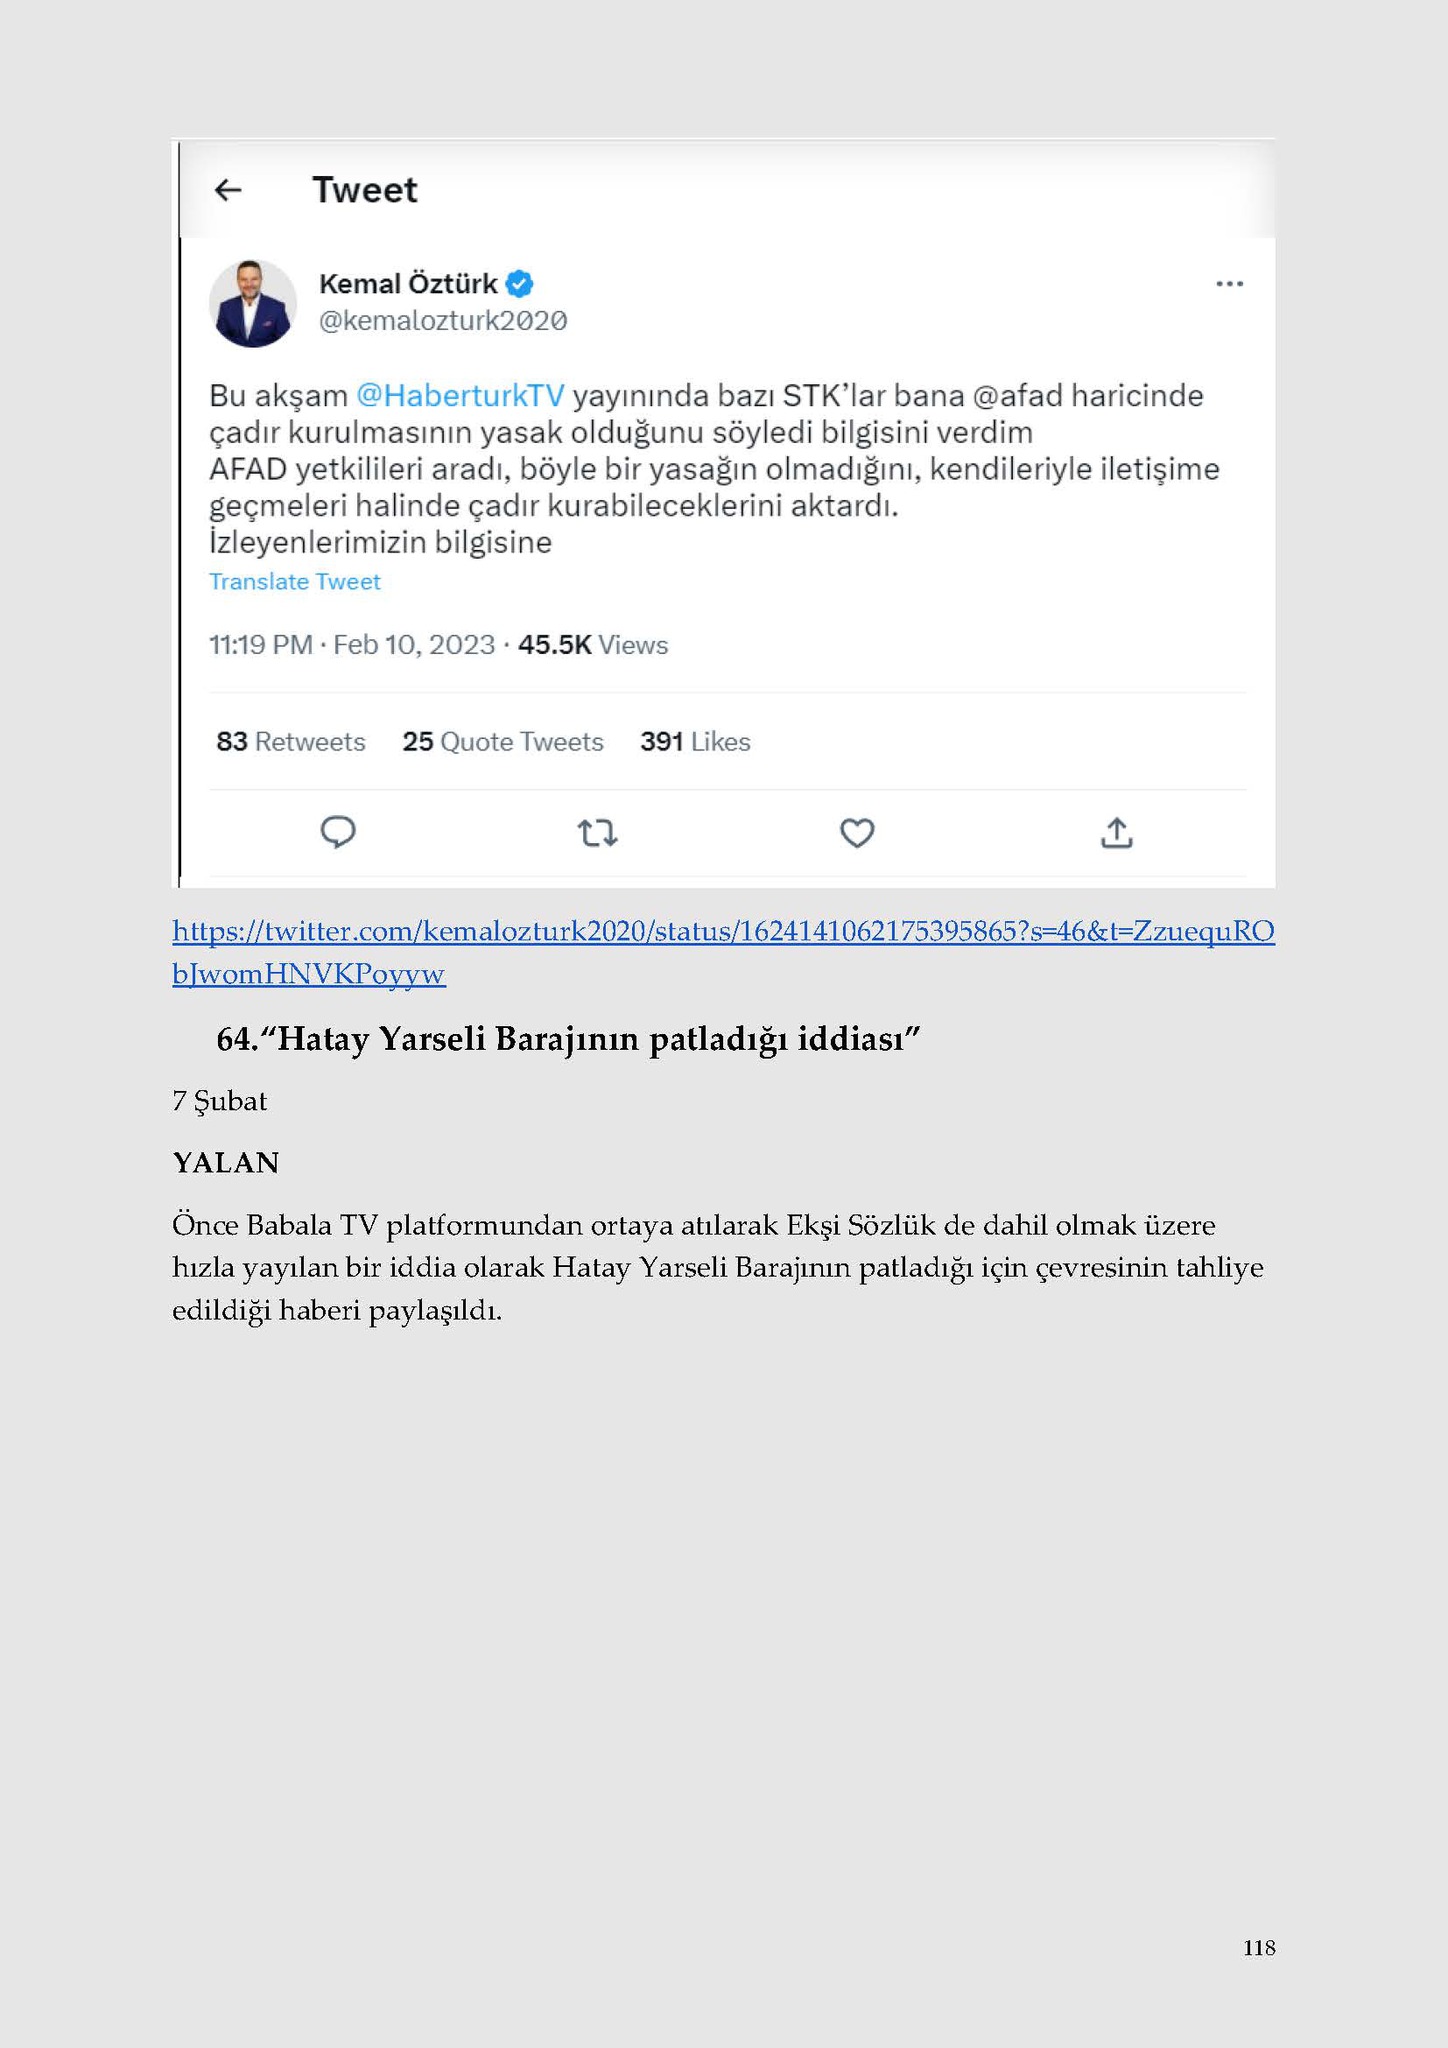1448x2048 pixels.
Task: Click the Kemal Öztürk display name
Action: (408, 284)
